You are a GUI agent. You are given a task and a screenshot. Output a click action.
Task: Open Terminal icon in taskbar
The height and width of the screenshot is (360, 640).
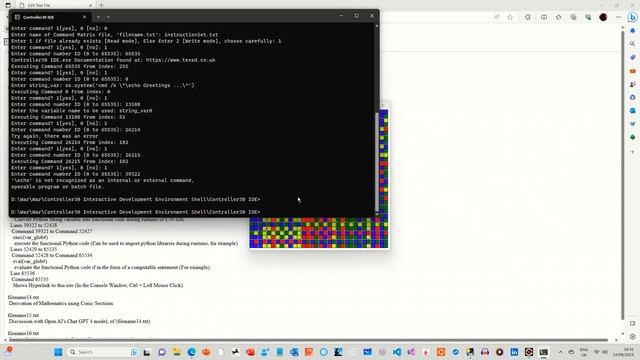pyautogui.click(x=544, y=352)
